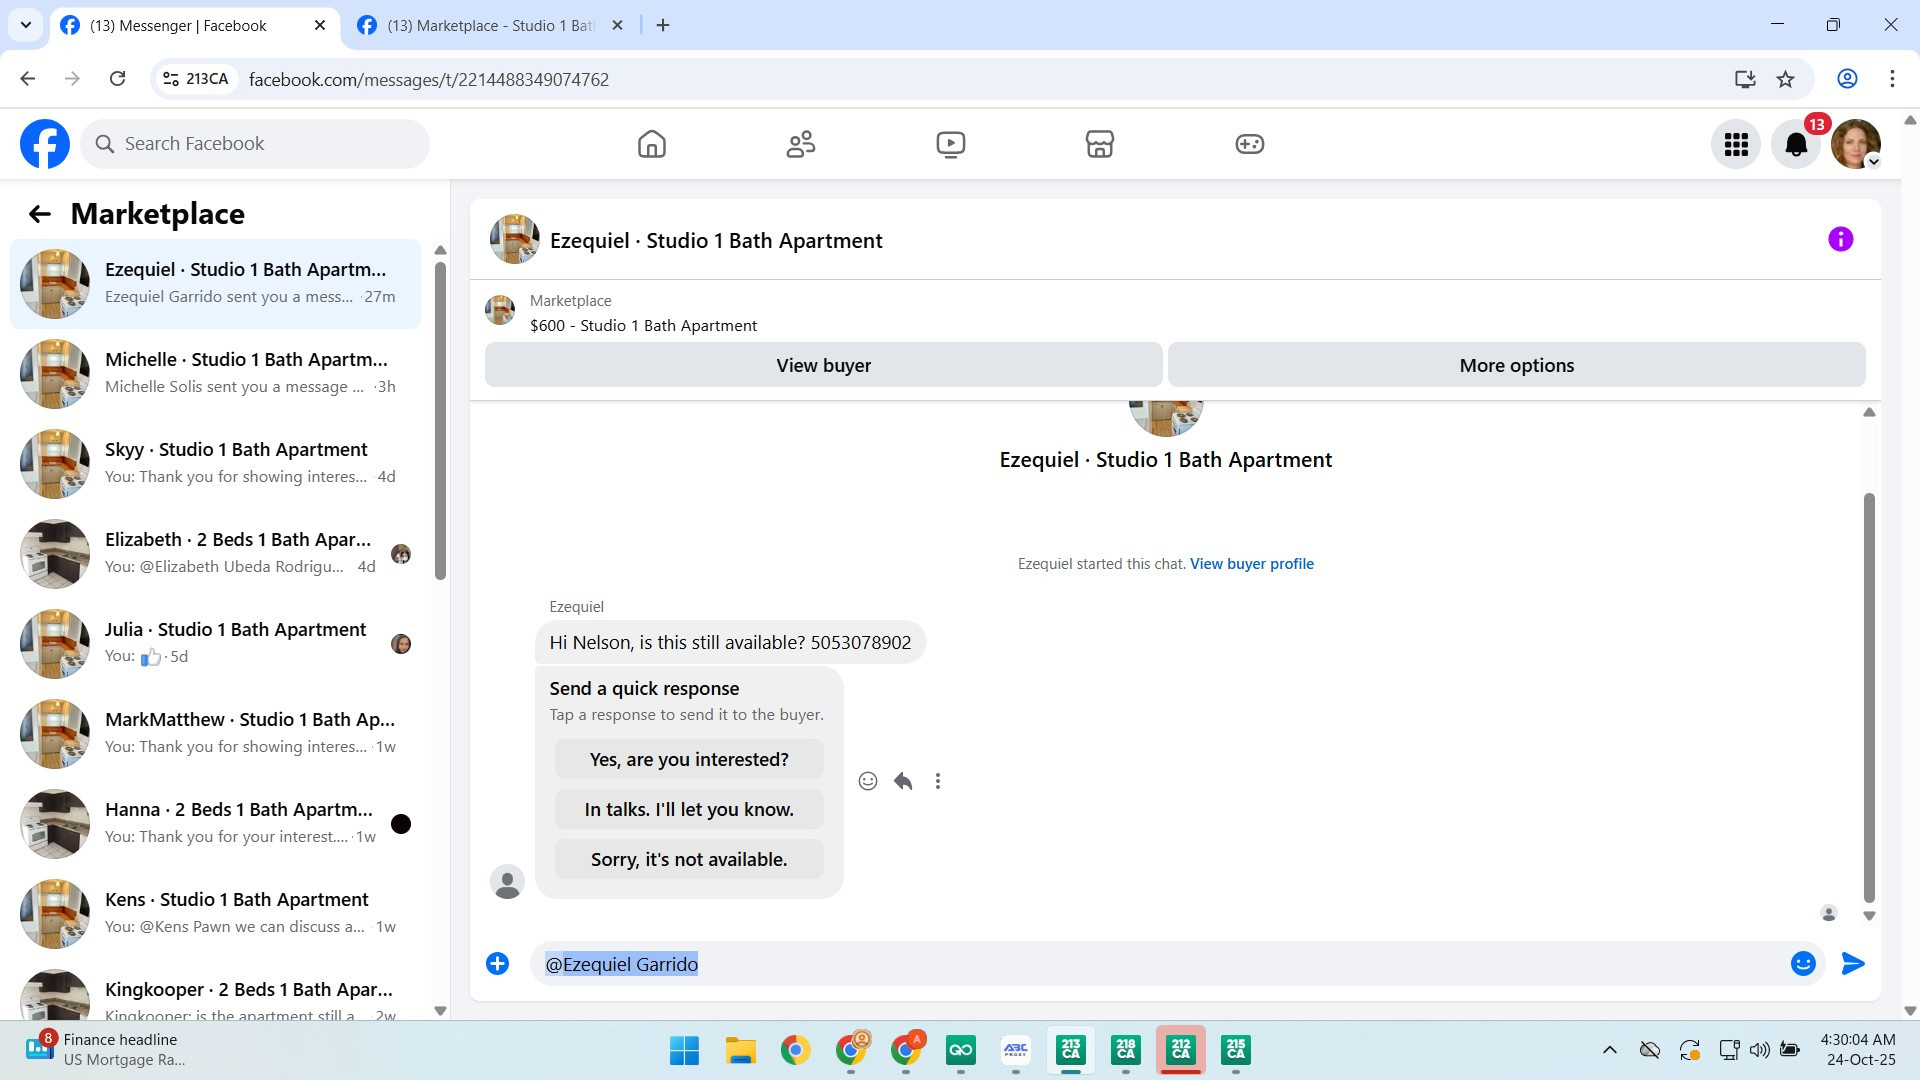This screenshot has height=1080, width=1920.
Task: Go to Facebook Home feed icon
Action: coord(651,144)
